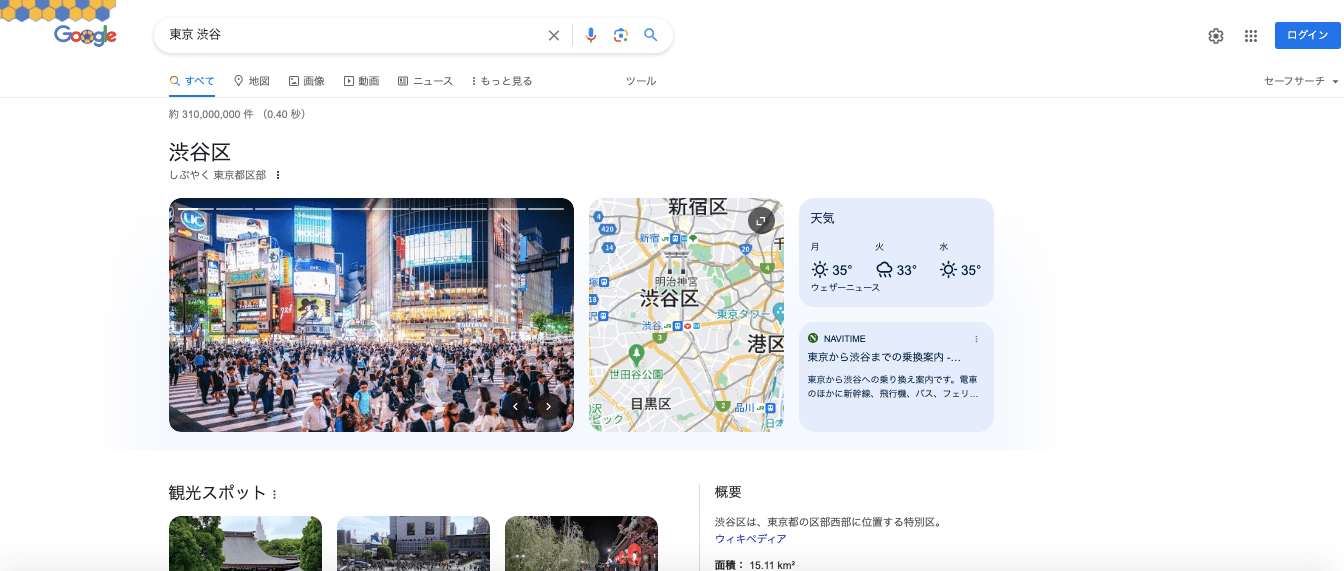Submit search with magnifier icon

651,35
